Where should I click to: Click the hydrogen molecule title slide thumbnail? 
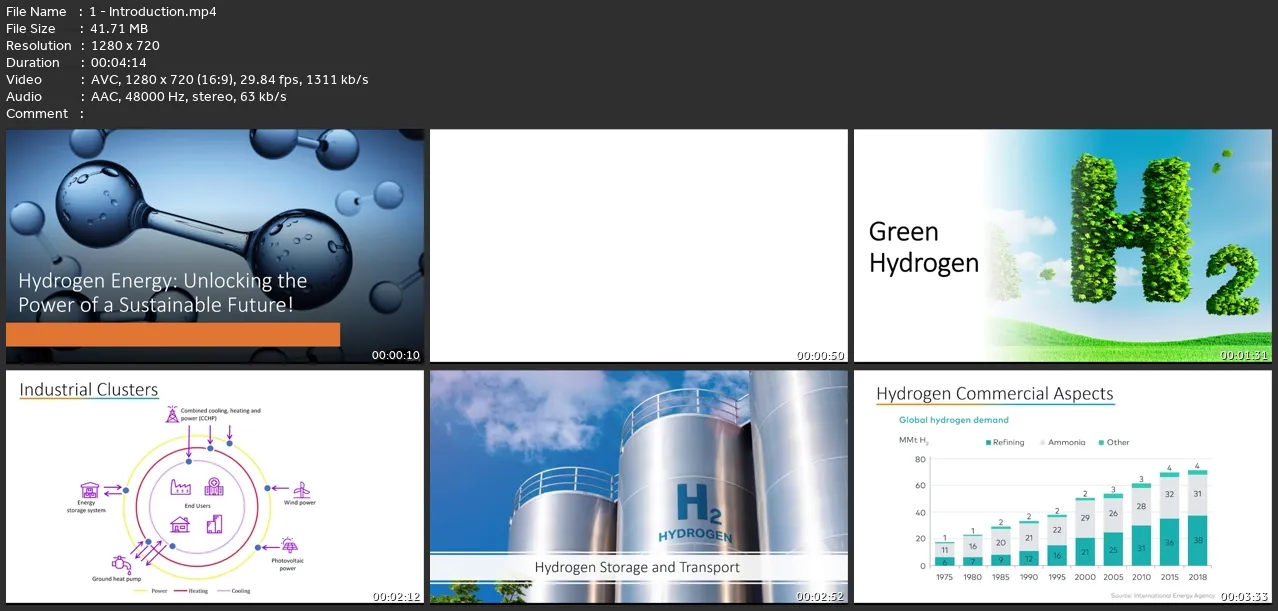(215, 246)
